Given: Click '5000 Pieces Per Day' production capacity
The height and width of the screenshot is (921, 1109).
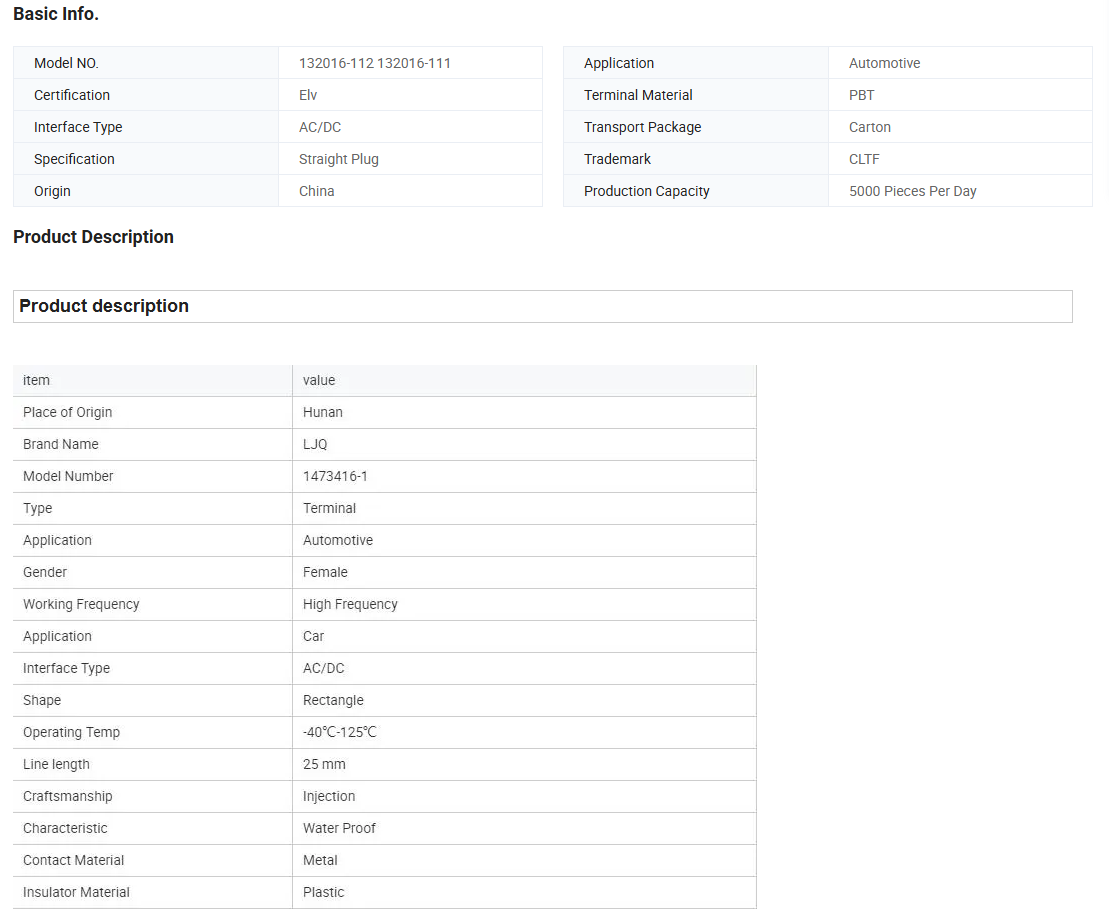Looking at the screenshot, I should coord(912,191).
